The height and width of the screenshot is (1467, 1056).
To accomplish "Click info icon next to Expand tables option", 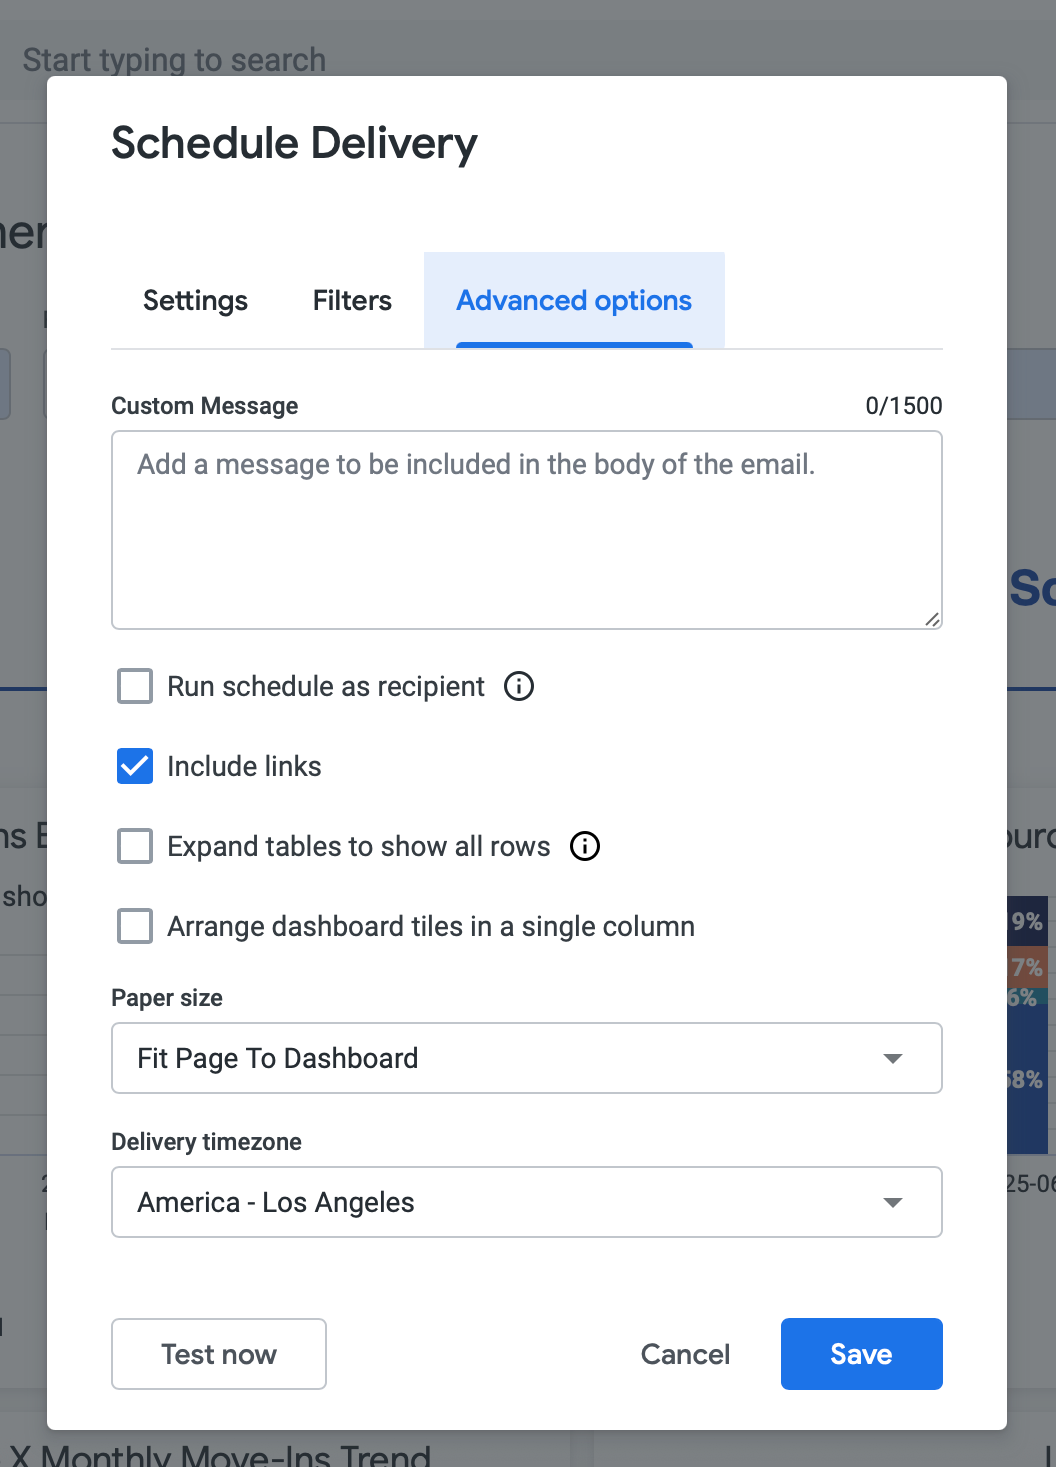I will pos(585,846).
